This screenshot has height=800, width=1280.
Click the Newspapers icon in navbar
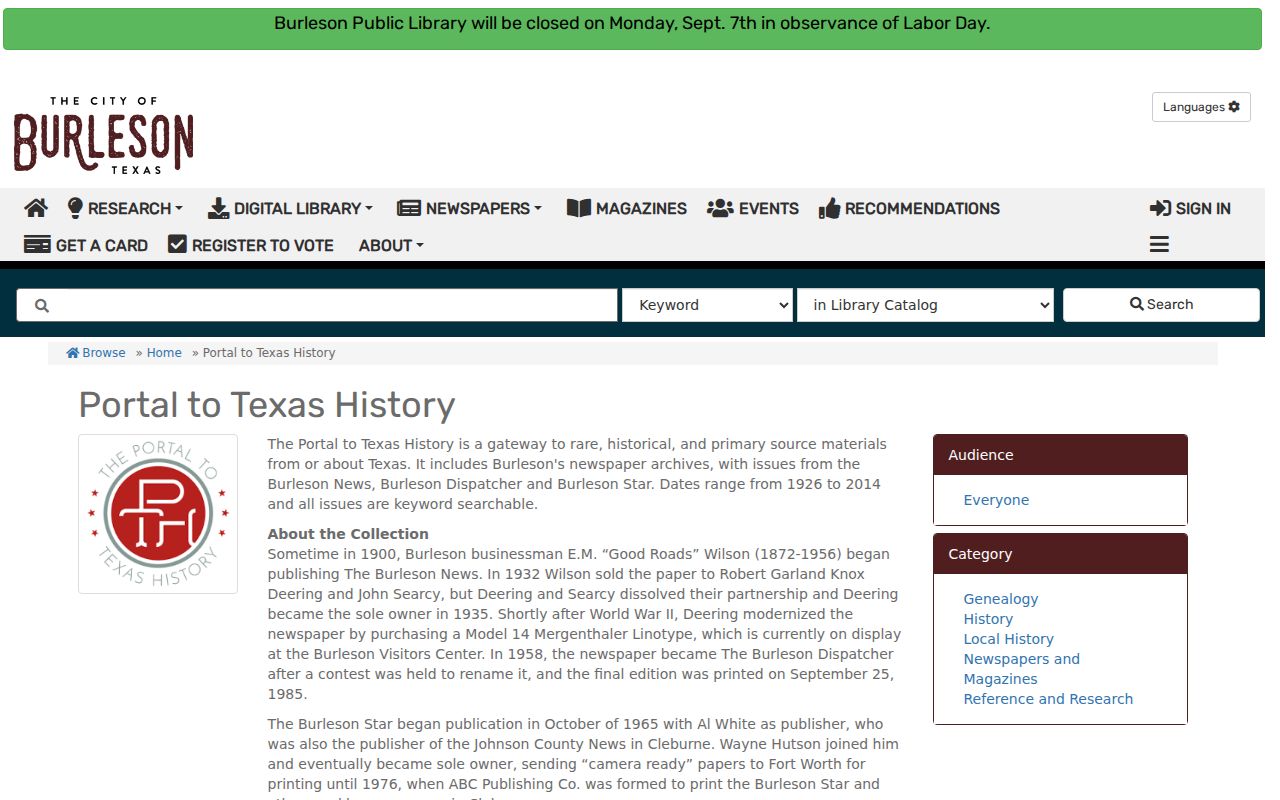click(x=408, y=208)
